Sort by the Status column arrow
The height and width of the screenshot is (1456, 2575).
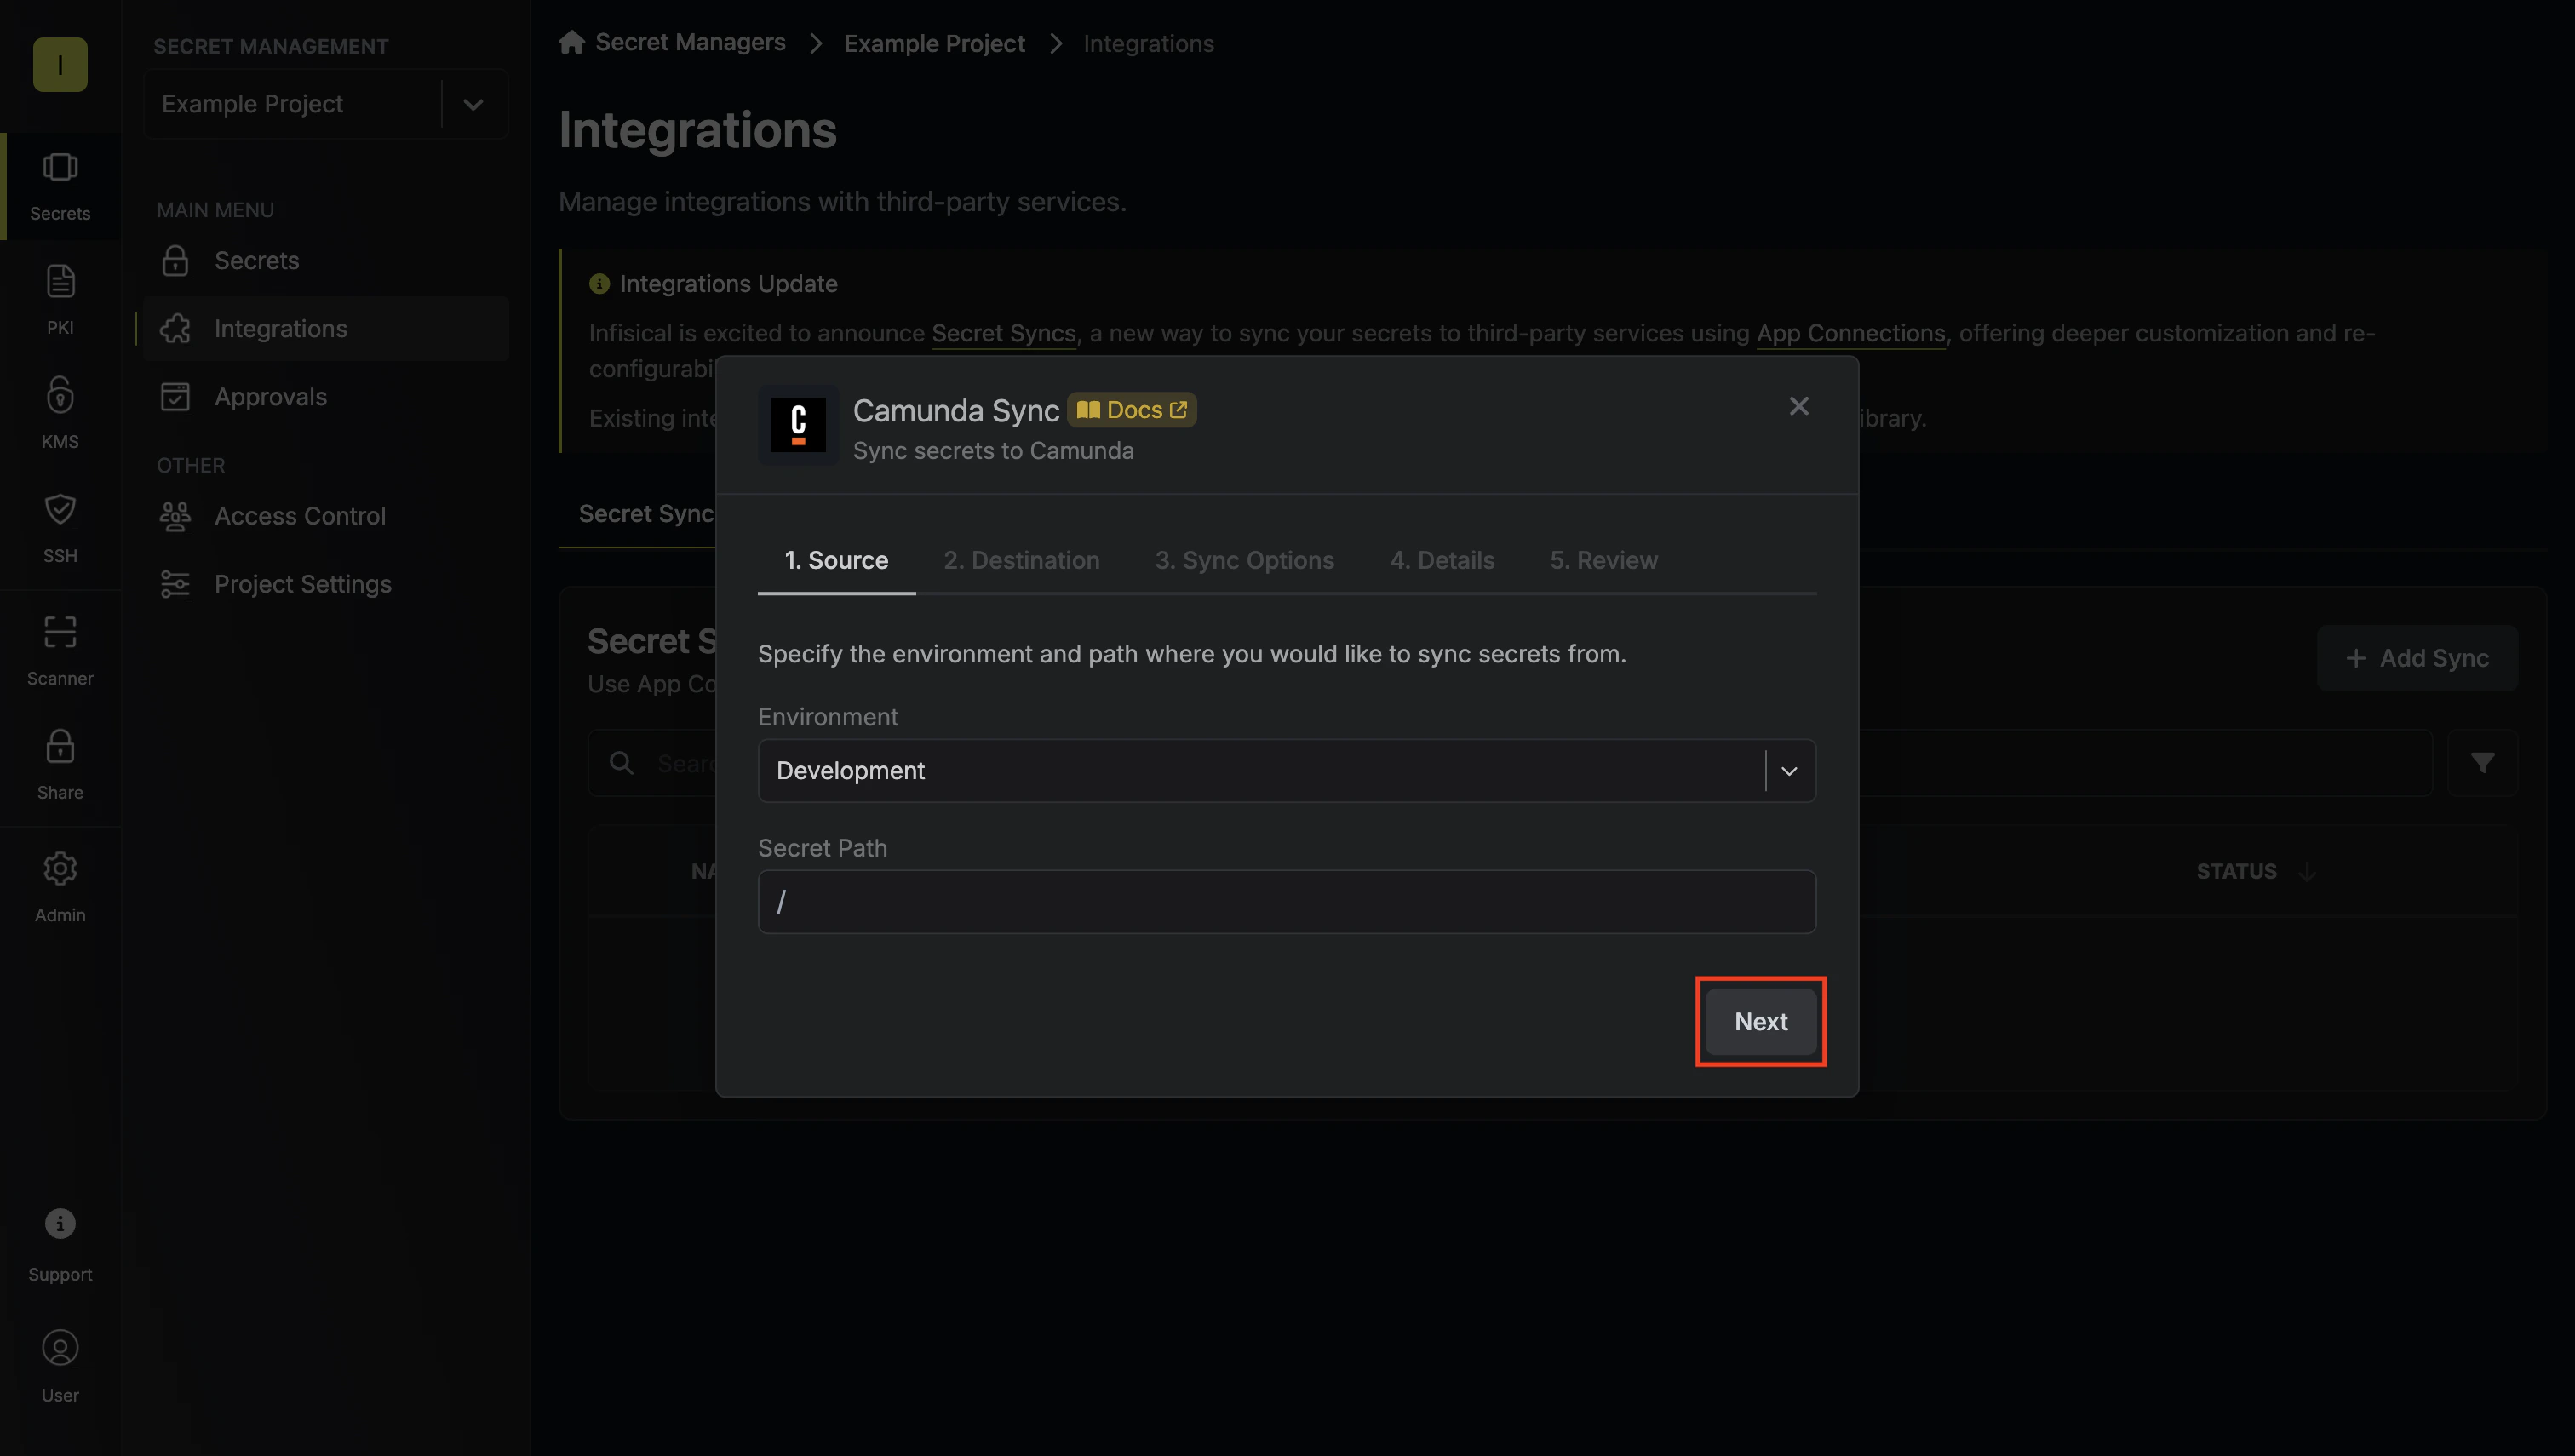(x=2306, y=871)
